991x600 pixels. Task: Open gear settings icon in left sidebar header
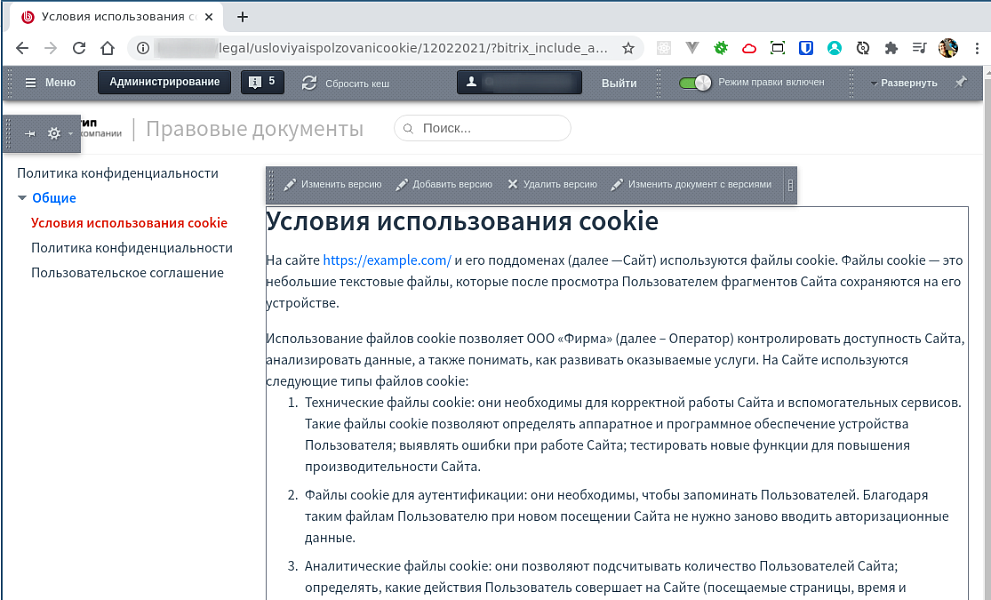pos(54,132)
